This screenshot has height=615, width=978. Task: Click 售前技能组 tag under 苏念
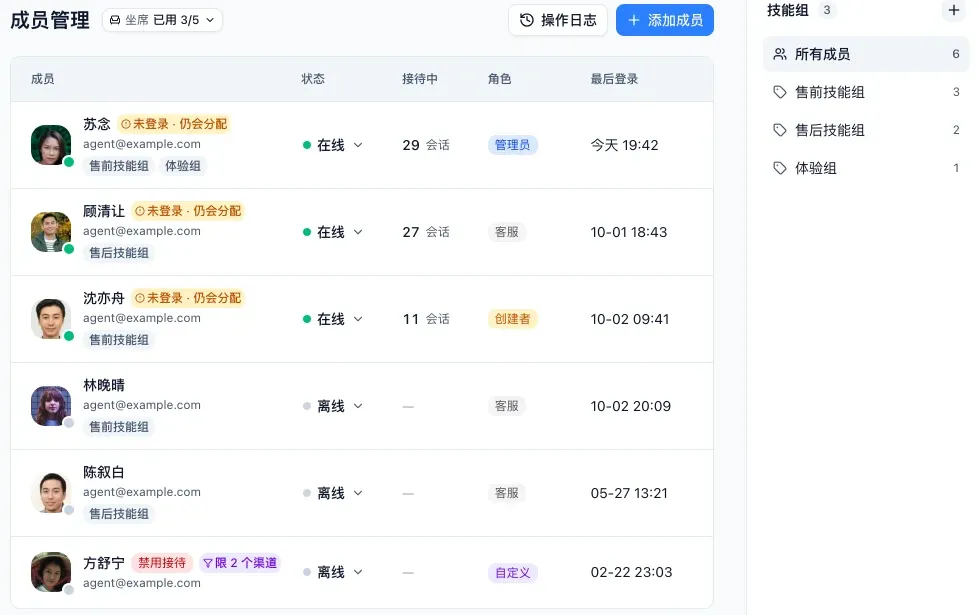[x=119, y=166]
